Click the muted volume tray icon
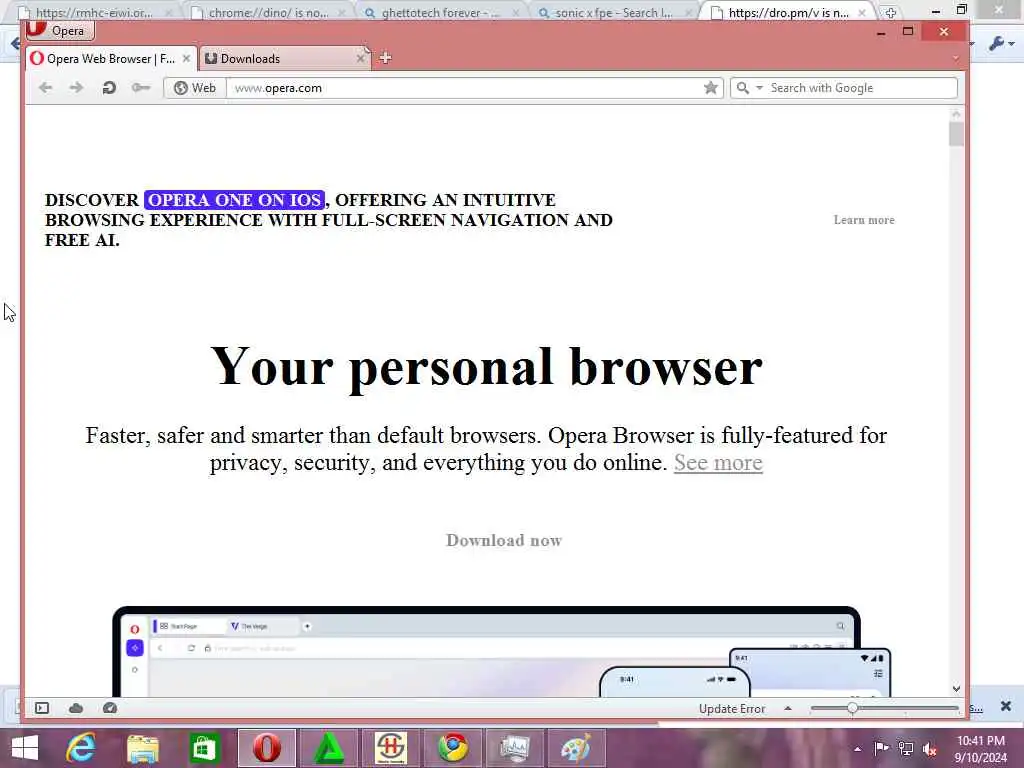Viewport: 1024px width, 768px height. pos(929,749)
